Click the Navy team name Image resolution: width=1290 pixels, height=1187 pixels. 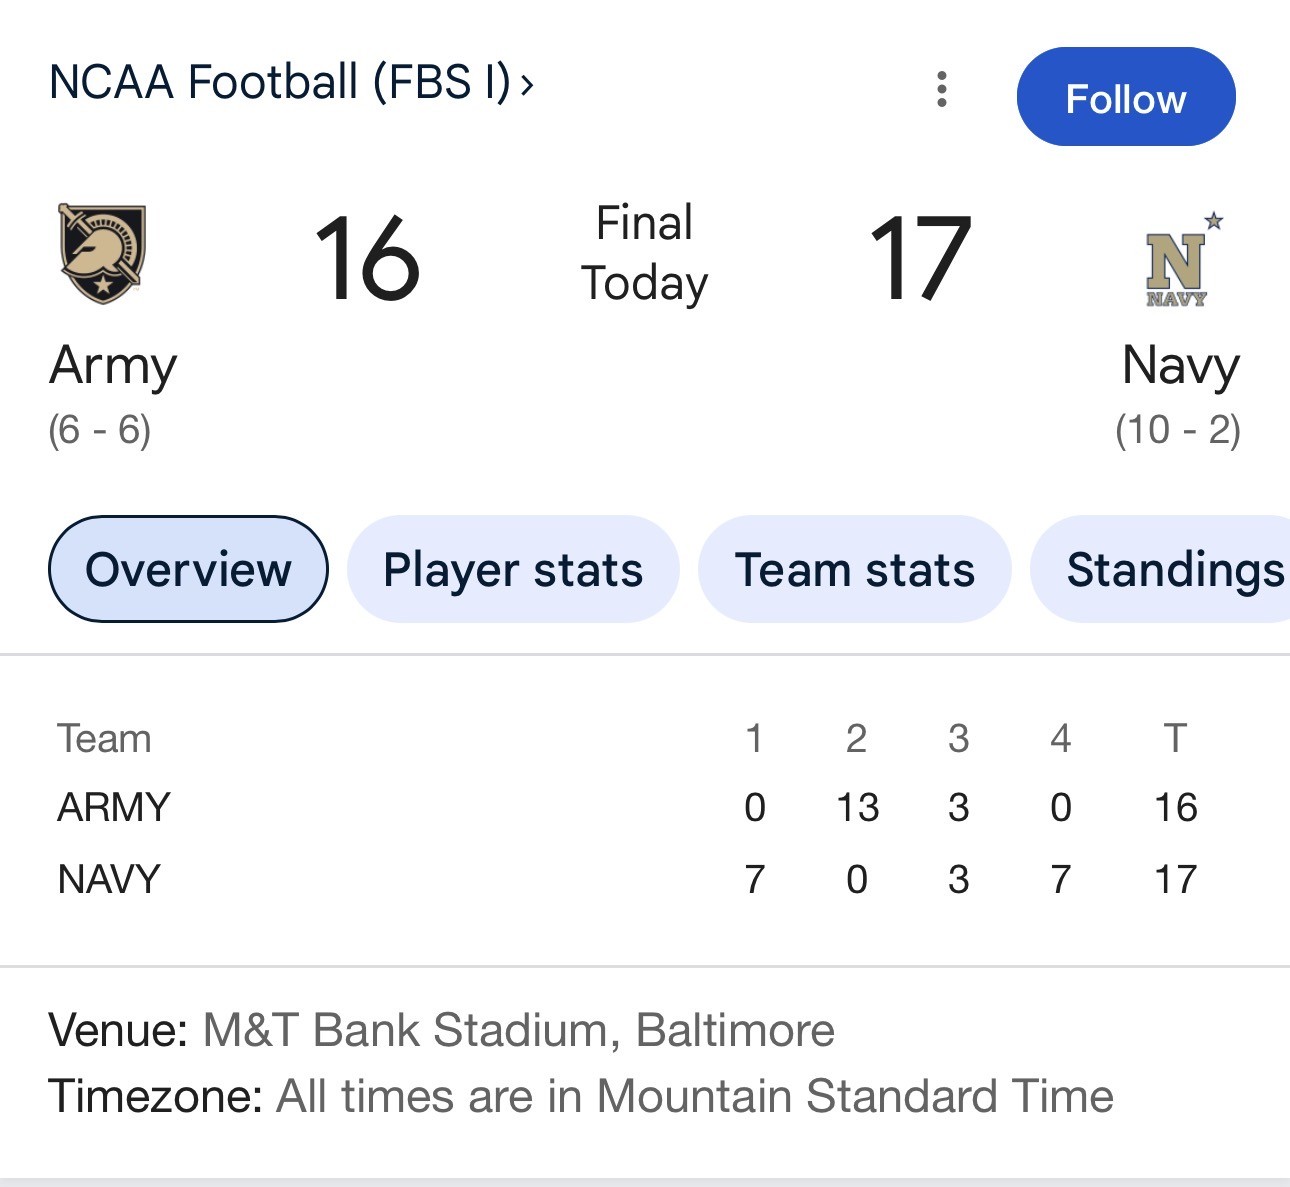(1180, 365)
